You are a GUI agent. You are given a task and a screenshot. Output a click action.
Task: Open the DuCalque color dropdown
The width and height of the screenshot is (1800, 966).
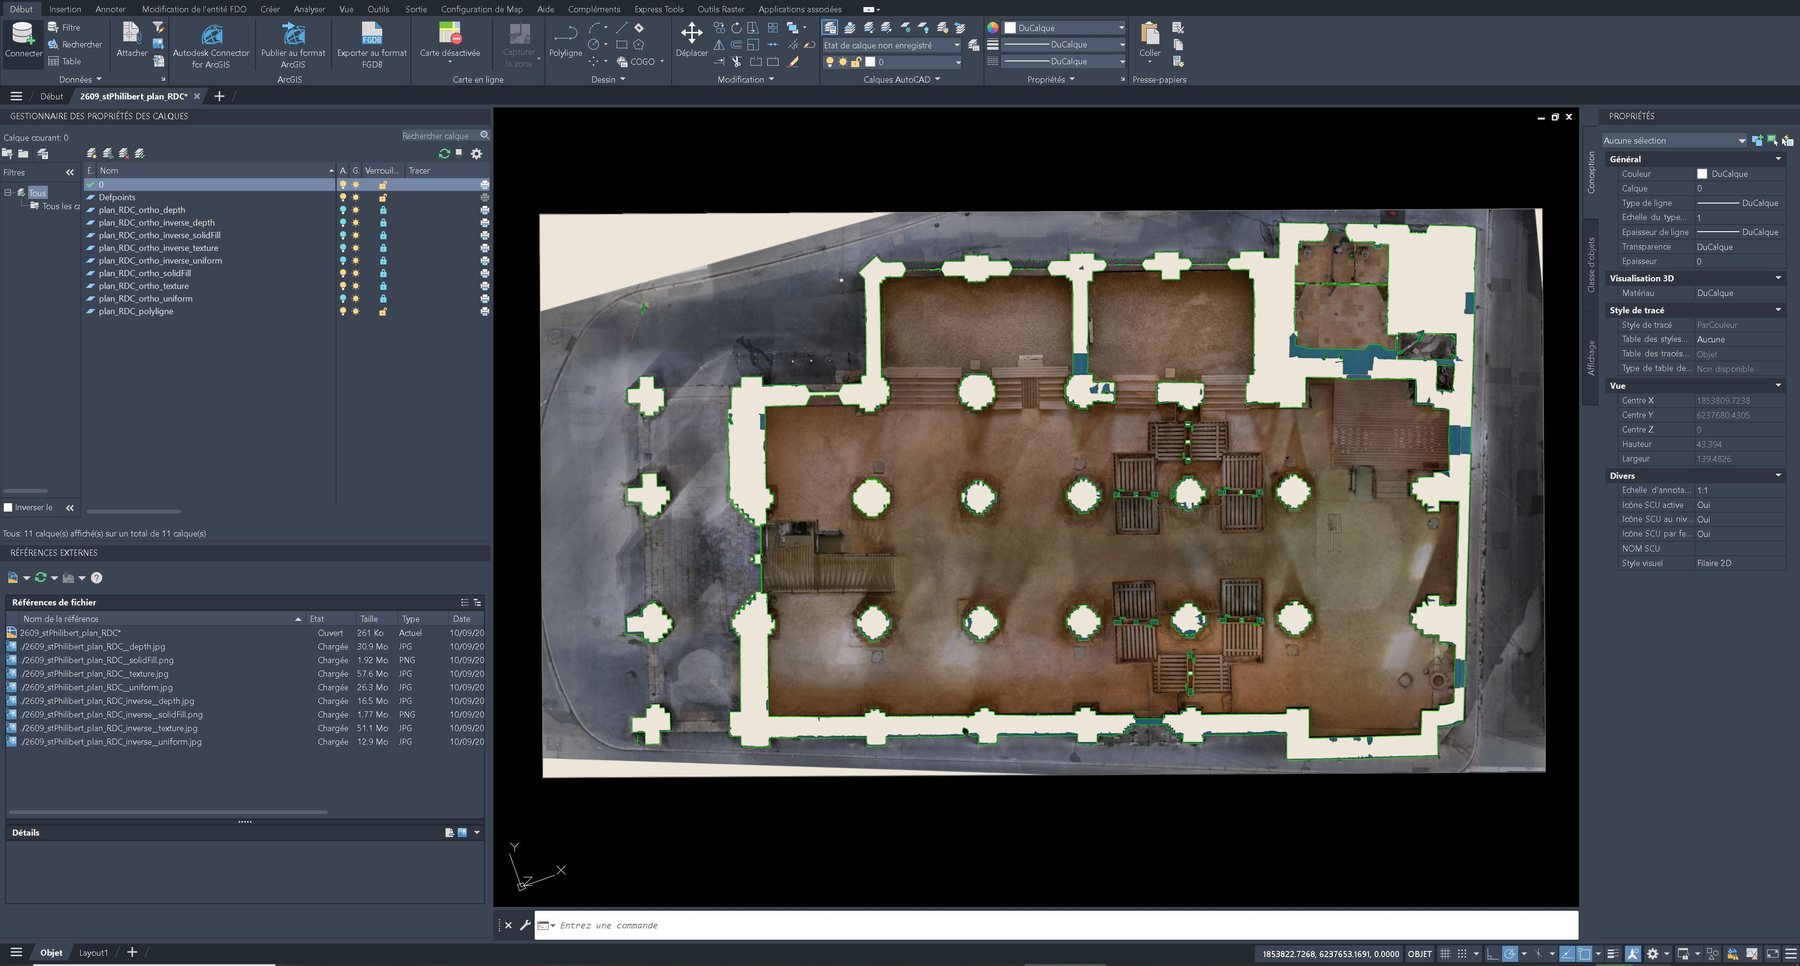1064,28
